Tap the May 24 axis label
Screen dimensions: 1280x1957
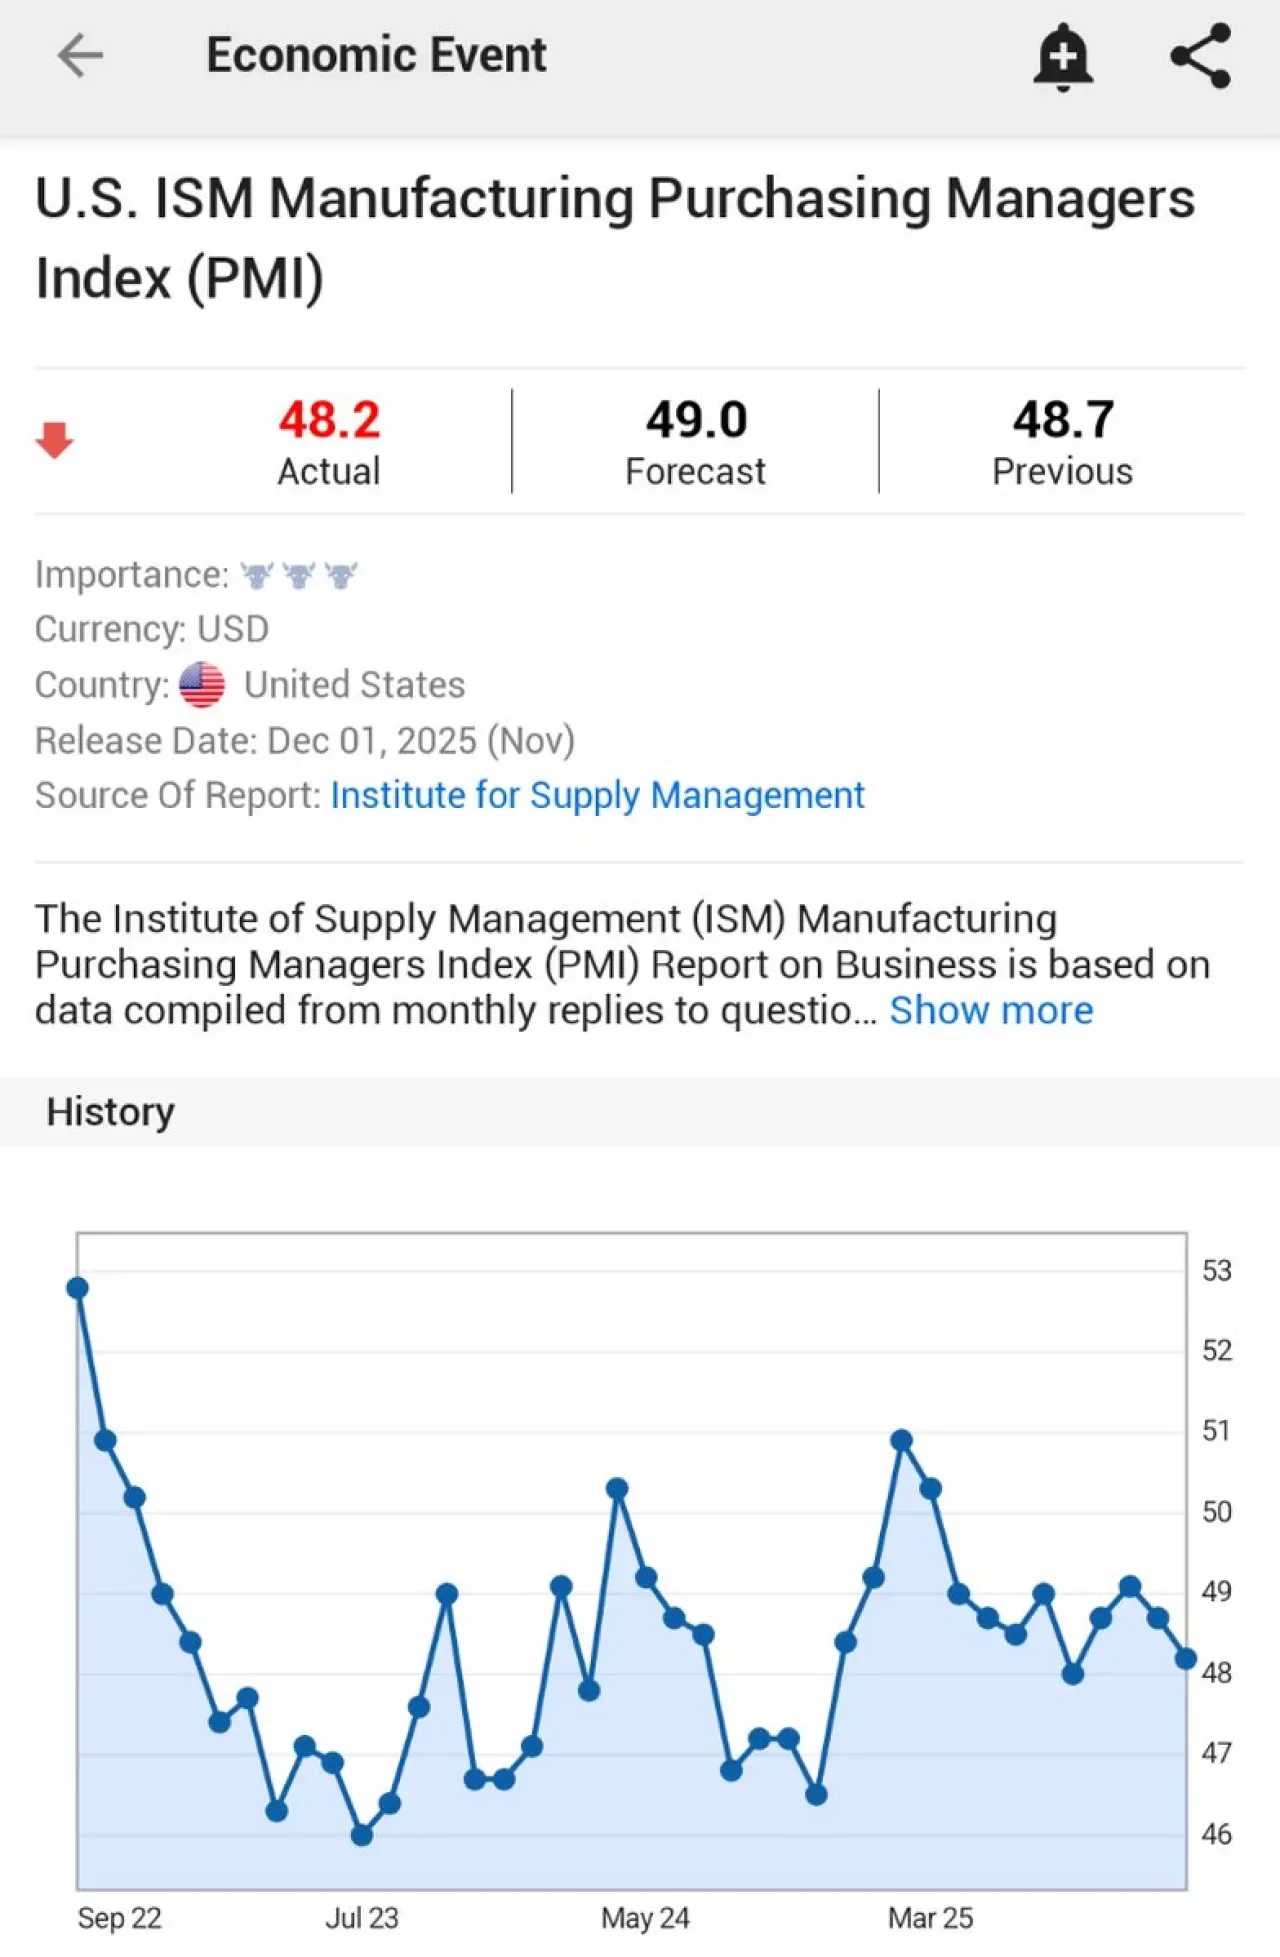click(x=645, y=1919)
